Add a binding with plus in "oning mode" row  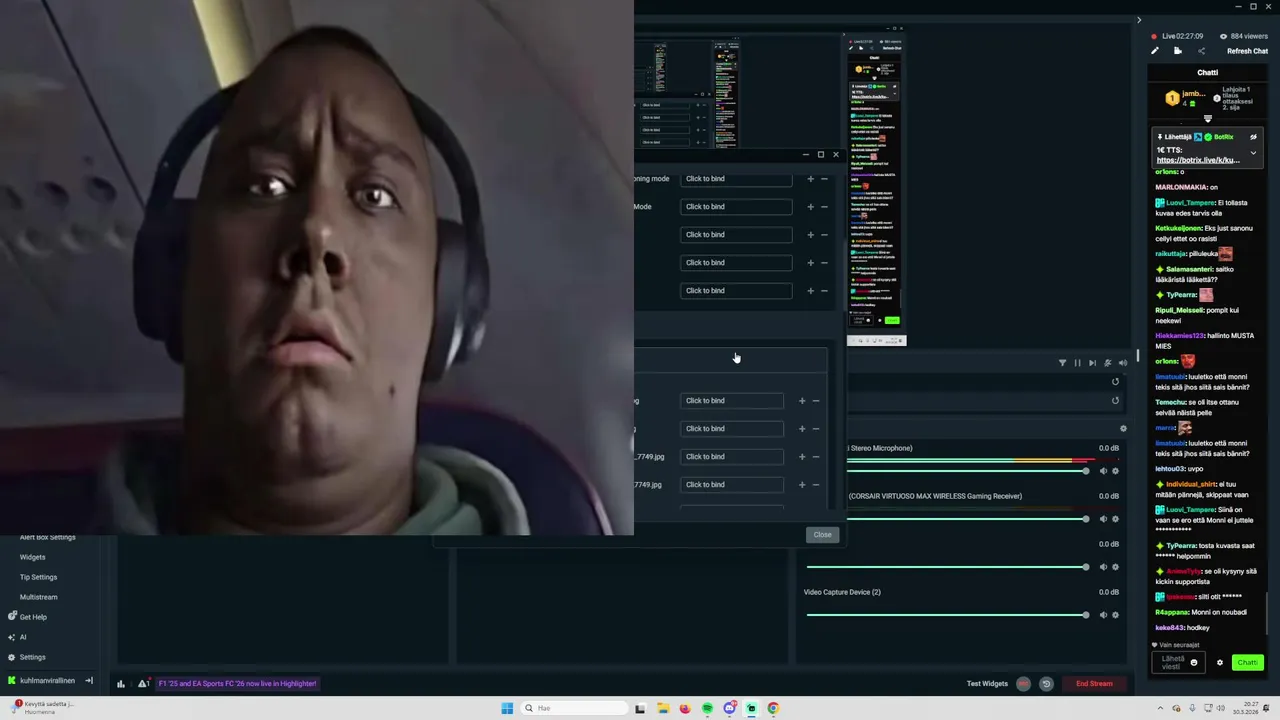point(810,179)
